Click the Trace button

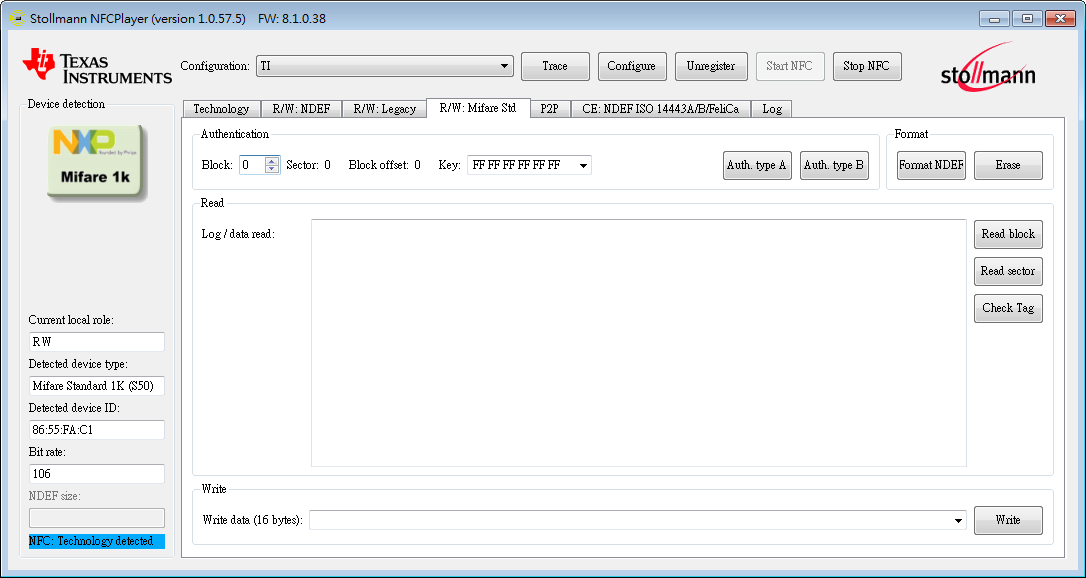pos(555,66)
